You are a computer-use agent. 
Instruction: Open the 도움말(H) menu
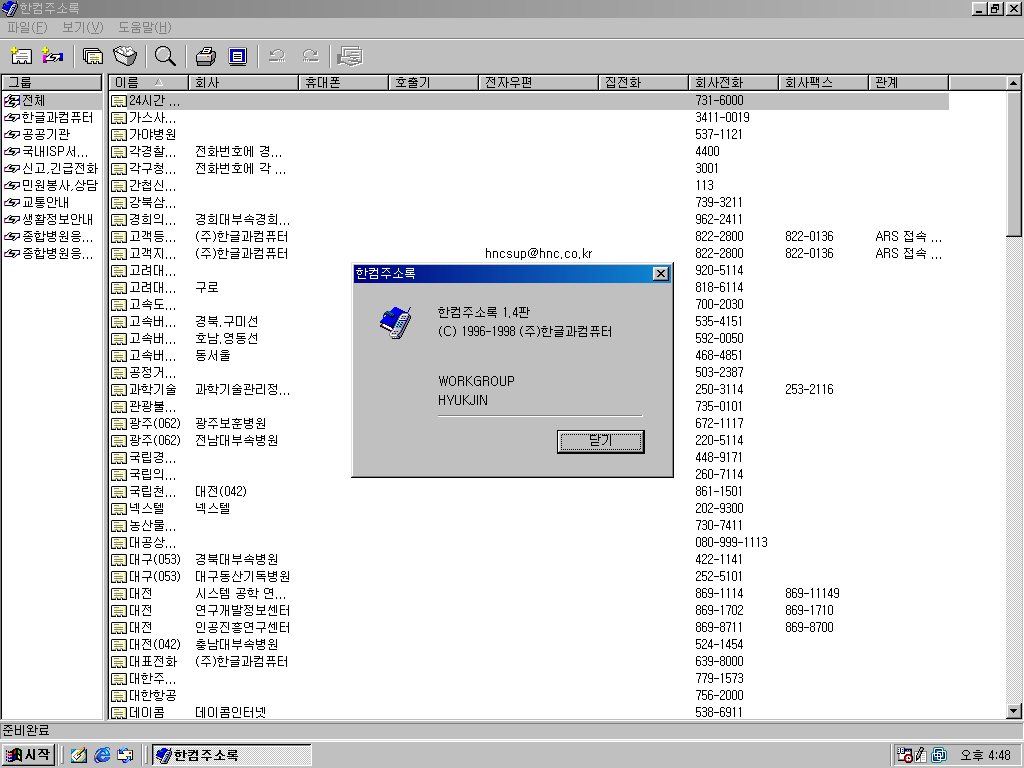[x=144, y=27]
